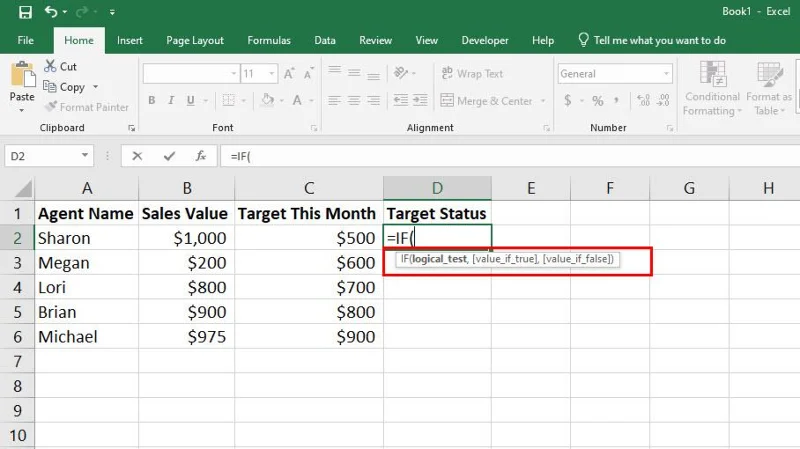Open Font group dialog launcher
This screenshot has height=449, width=800.
314,128
